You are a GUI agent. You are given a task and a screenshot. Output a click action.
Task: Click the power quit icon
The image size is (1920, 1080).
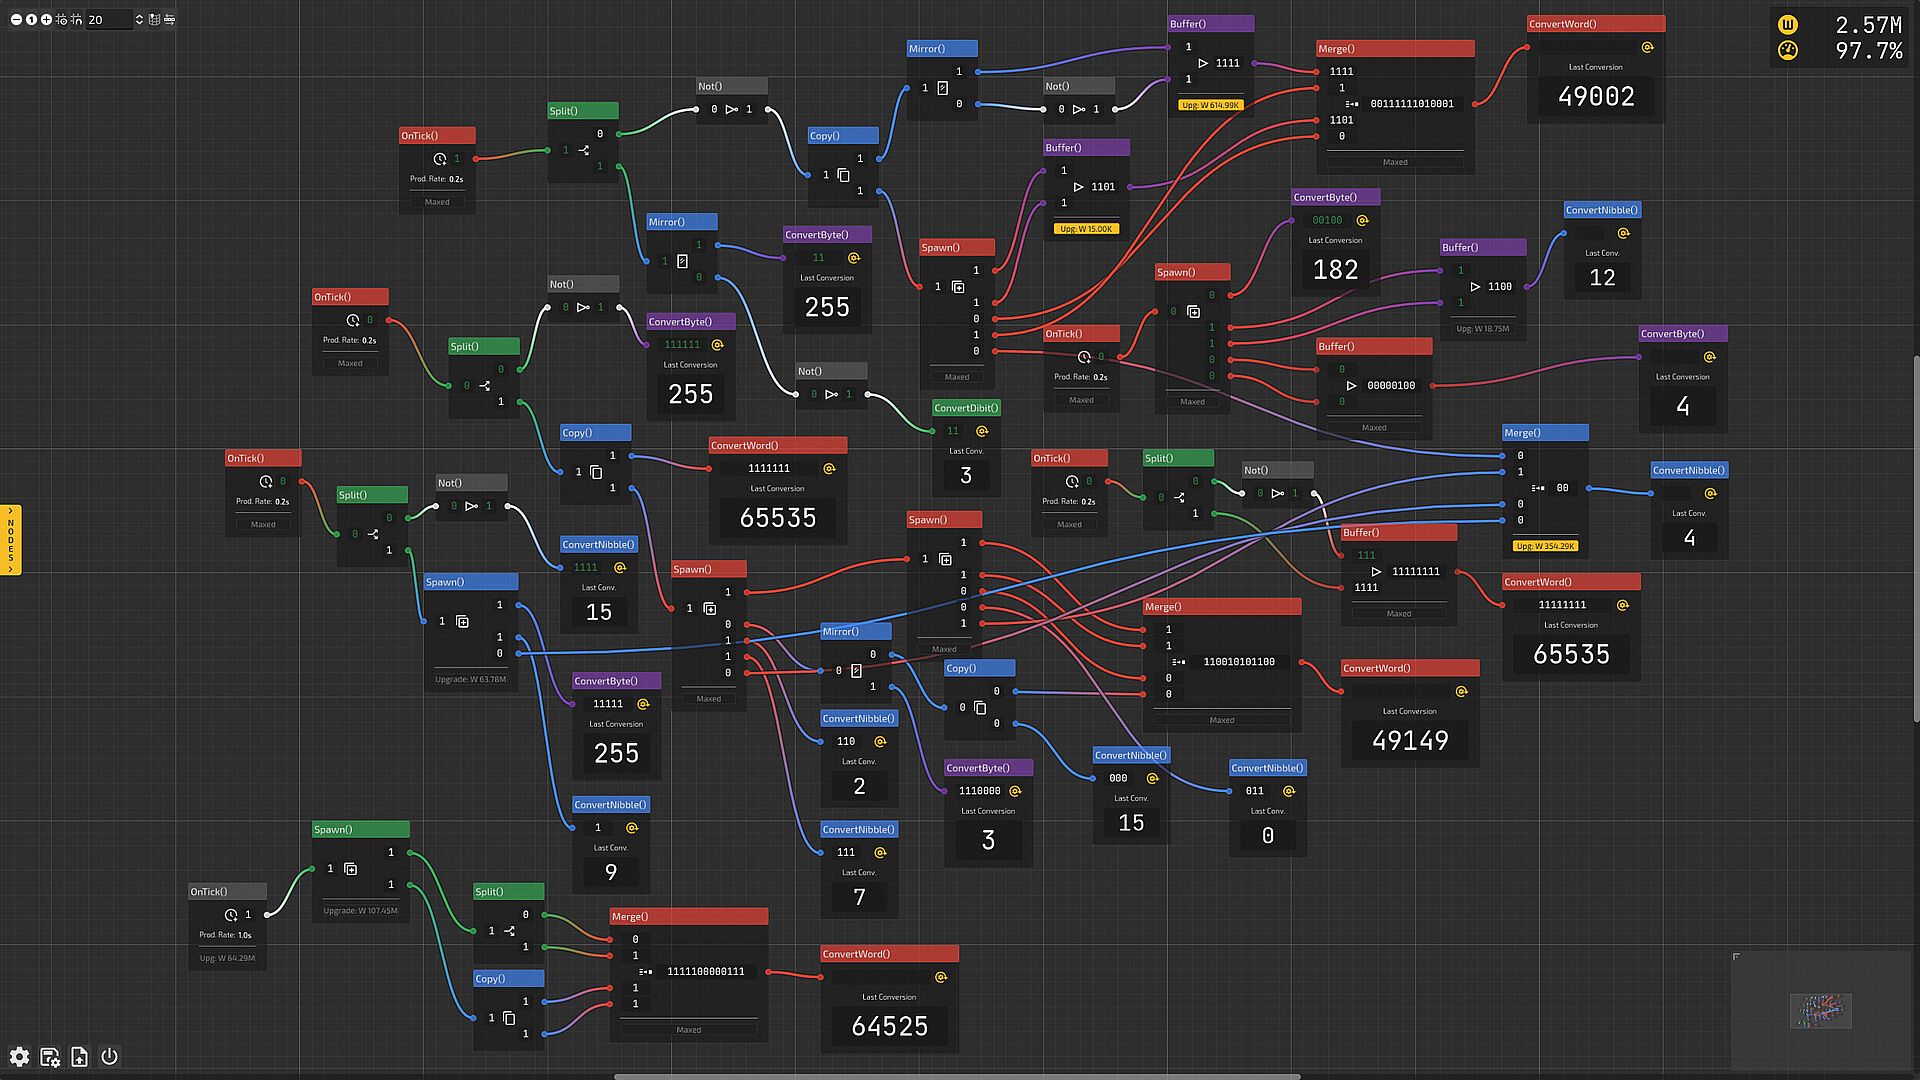point(110,1057)
